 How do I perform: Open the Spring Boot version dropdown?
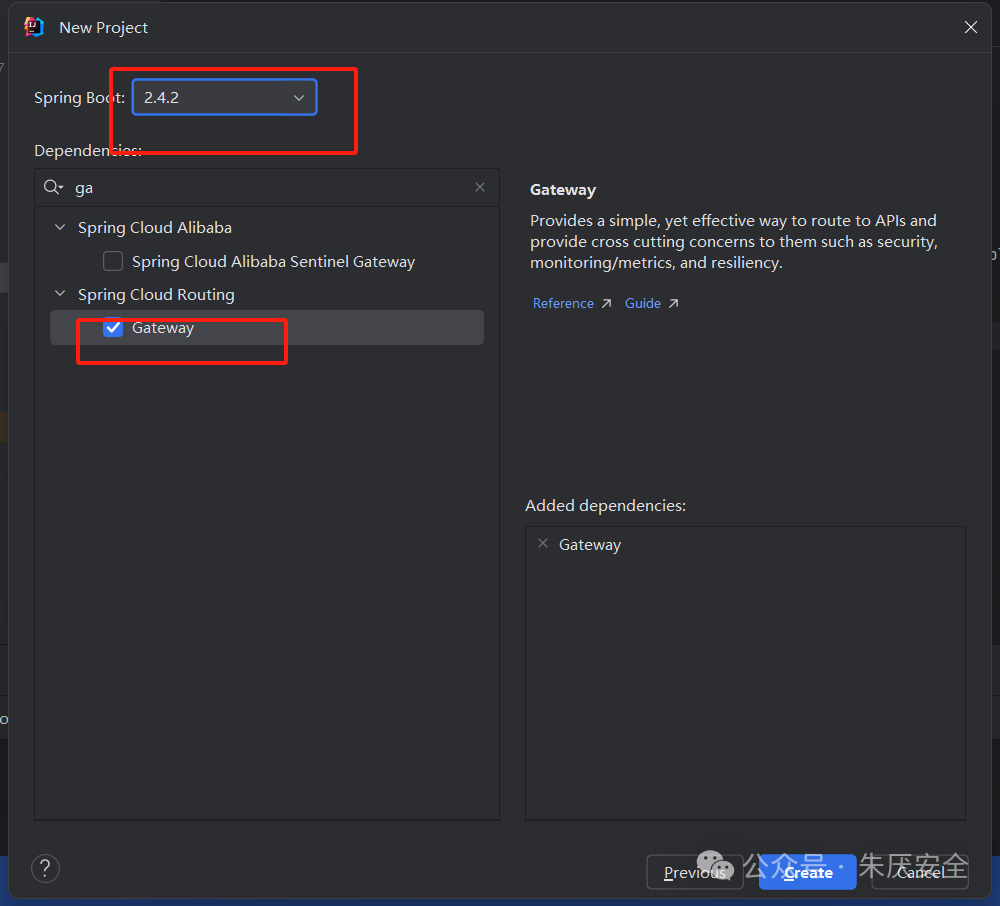coord(224,98)
